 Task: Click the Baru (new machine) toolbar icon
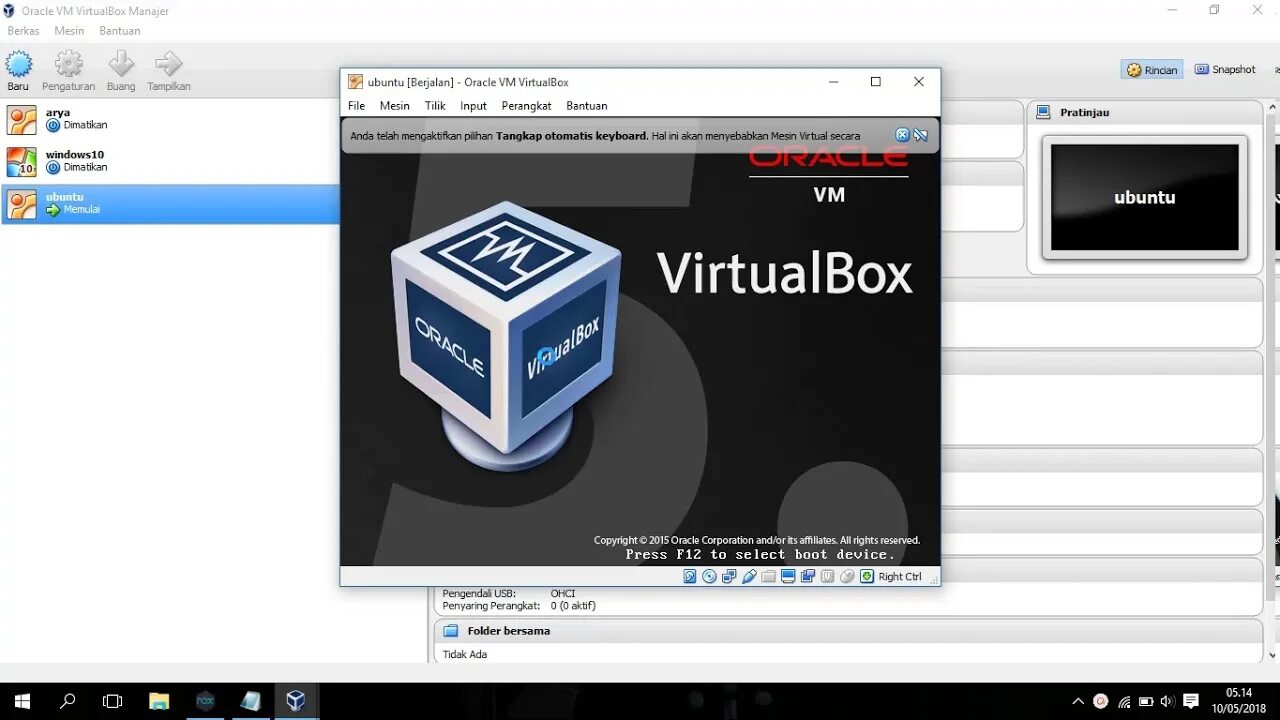point(19,64)
